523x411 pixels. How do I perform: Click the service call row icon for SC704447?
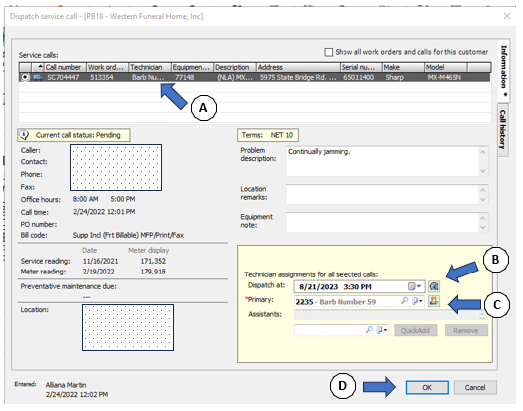pos(38,77)
